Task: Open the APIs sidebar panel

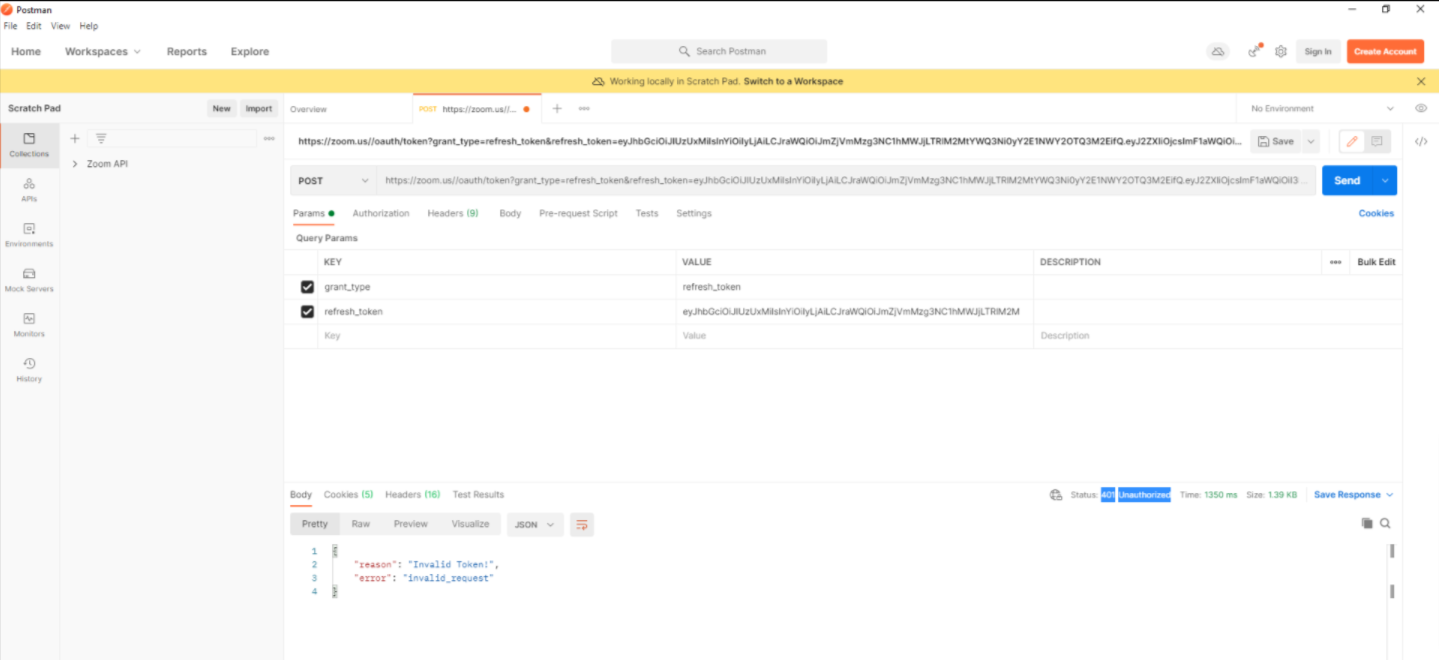Action: point(29,190)
